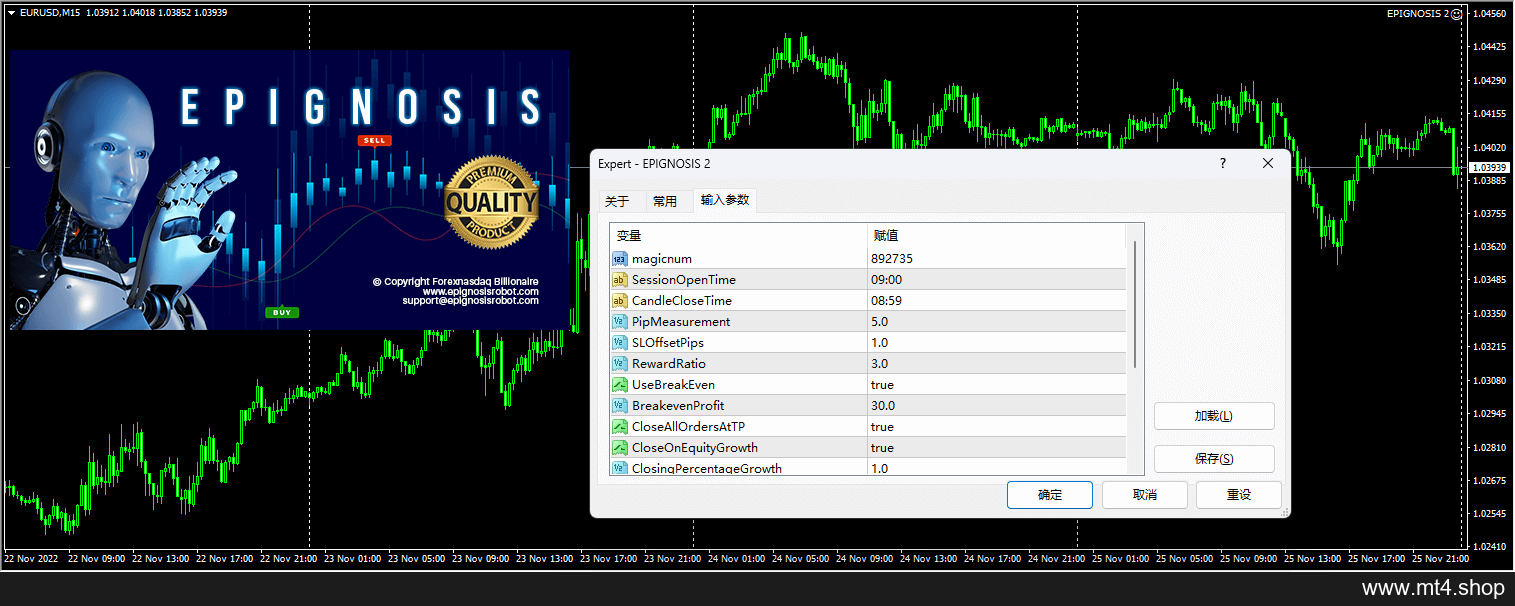Click the 重设 reset button
The width and height of the screenshot is (1515, 606).
(1239, 495)
